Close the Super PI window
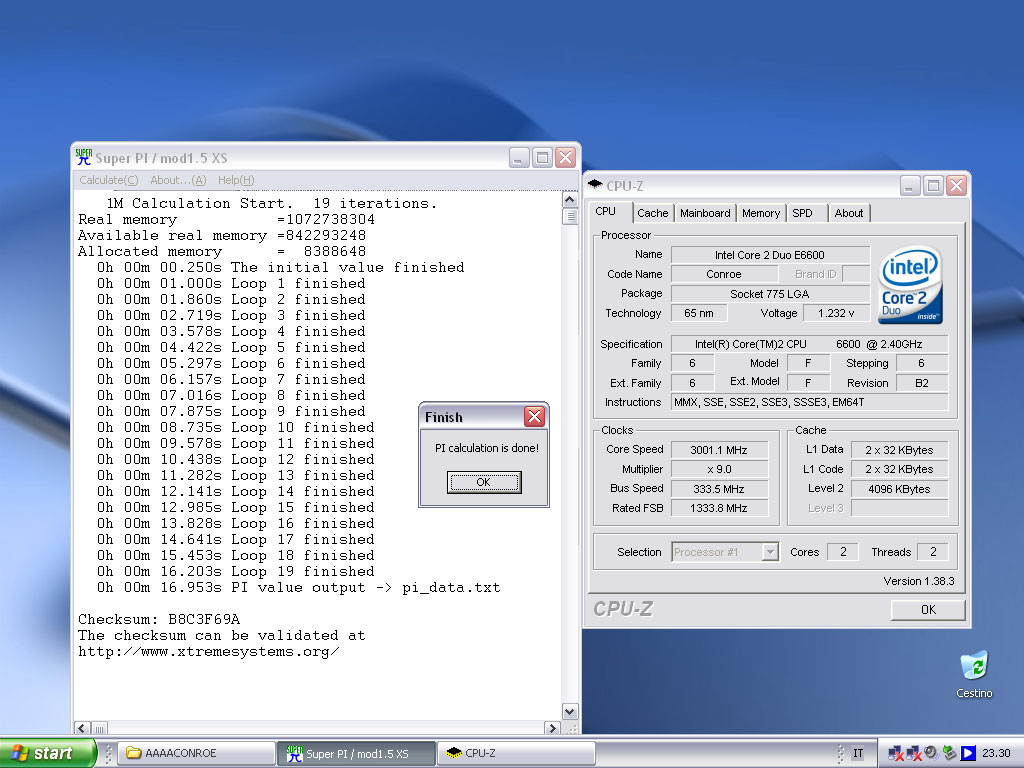 [565, 157]
